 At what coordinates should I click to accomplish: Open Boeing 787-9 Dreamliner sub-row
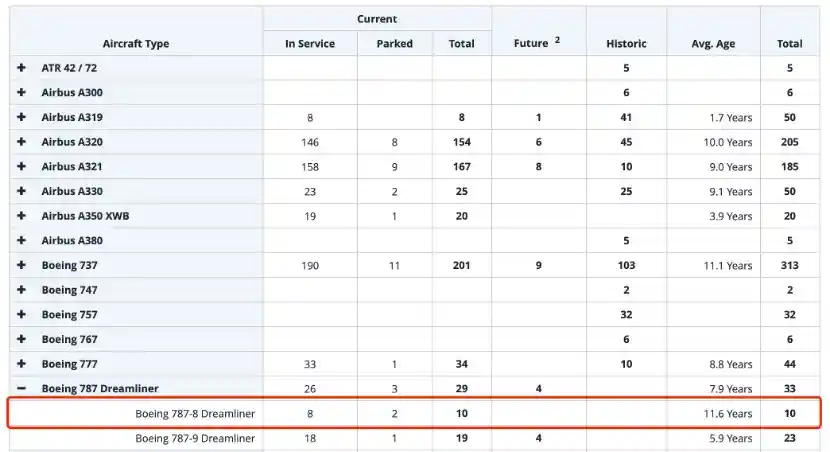pos(195,438)
